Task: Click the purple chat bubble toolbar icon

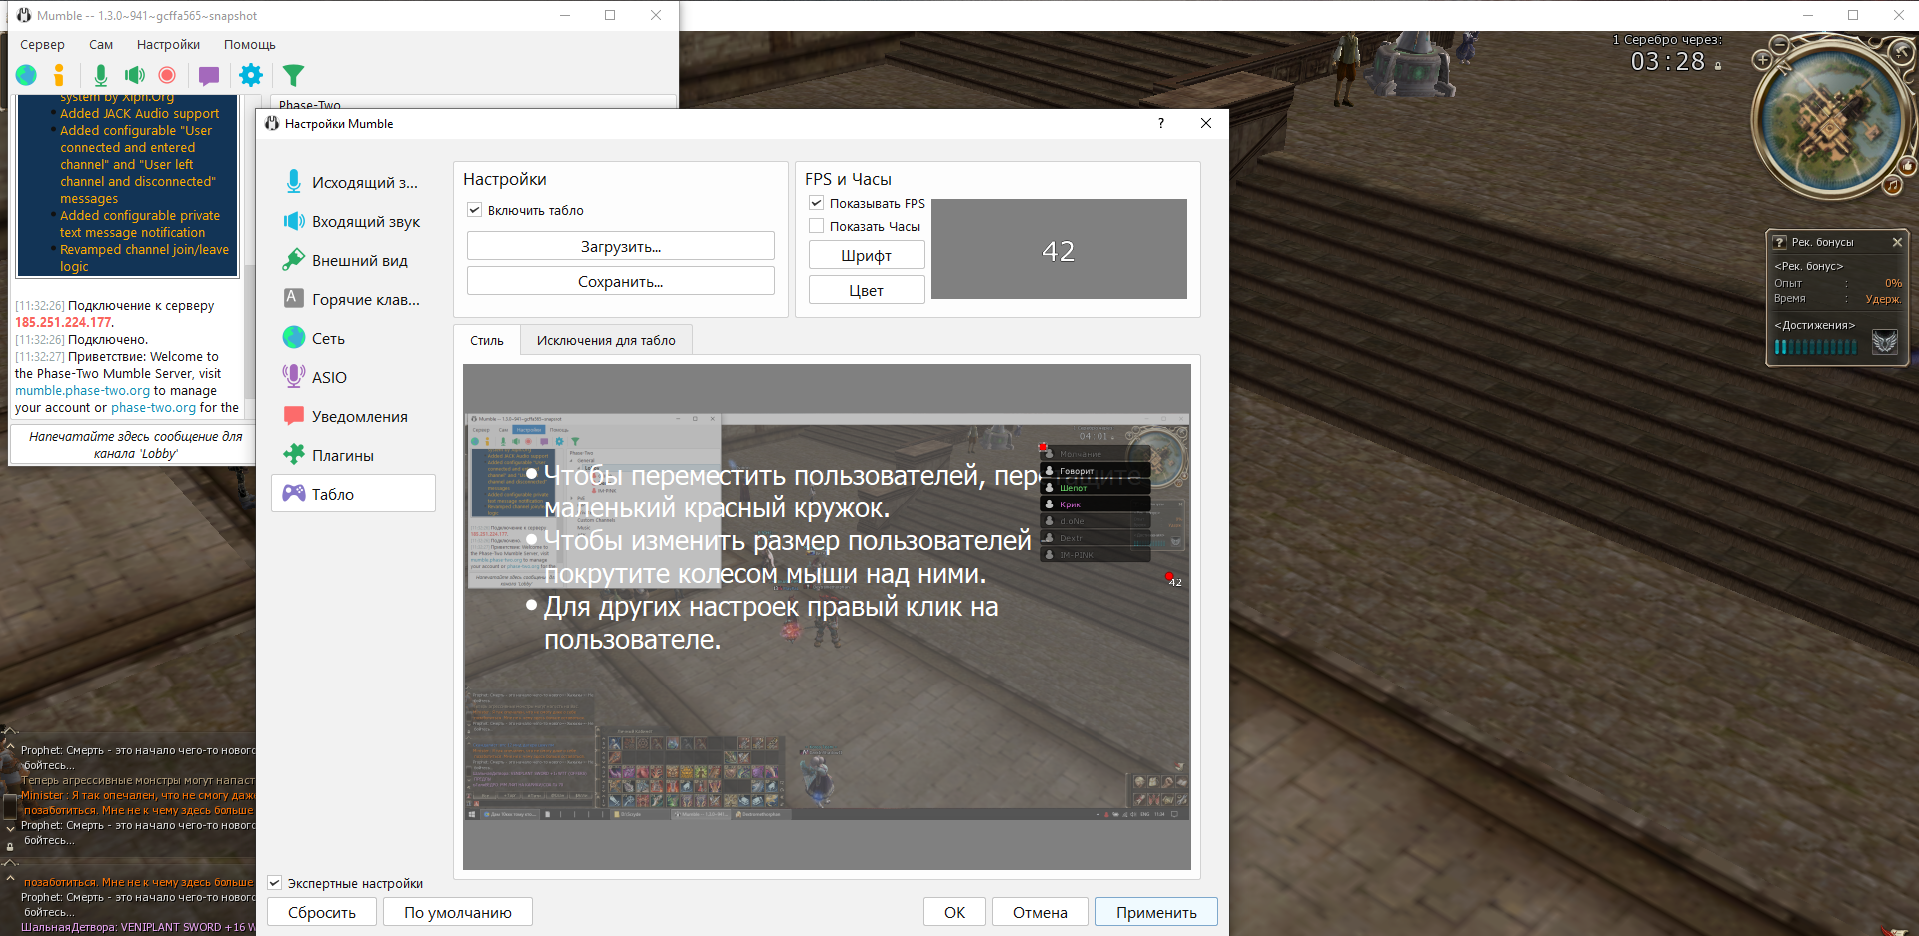Action: [x=209, y=75]
